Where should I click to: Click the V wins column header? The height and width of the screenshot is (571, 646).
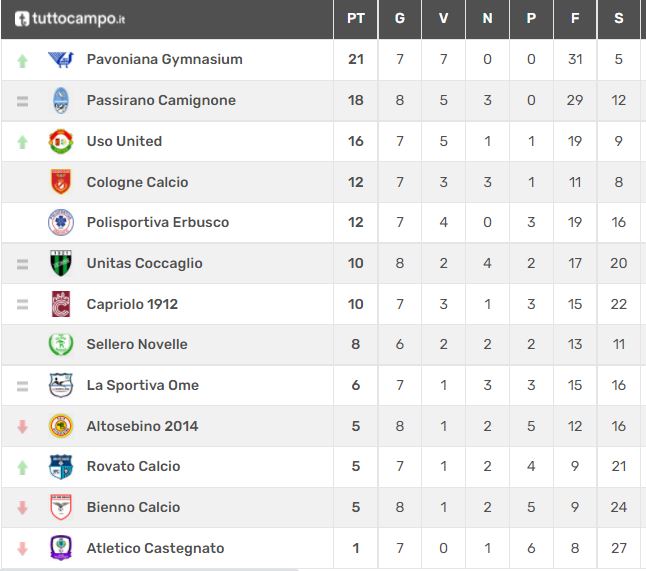[x=443, y=19]
